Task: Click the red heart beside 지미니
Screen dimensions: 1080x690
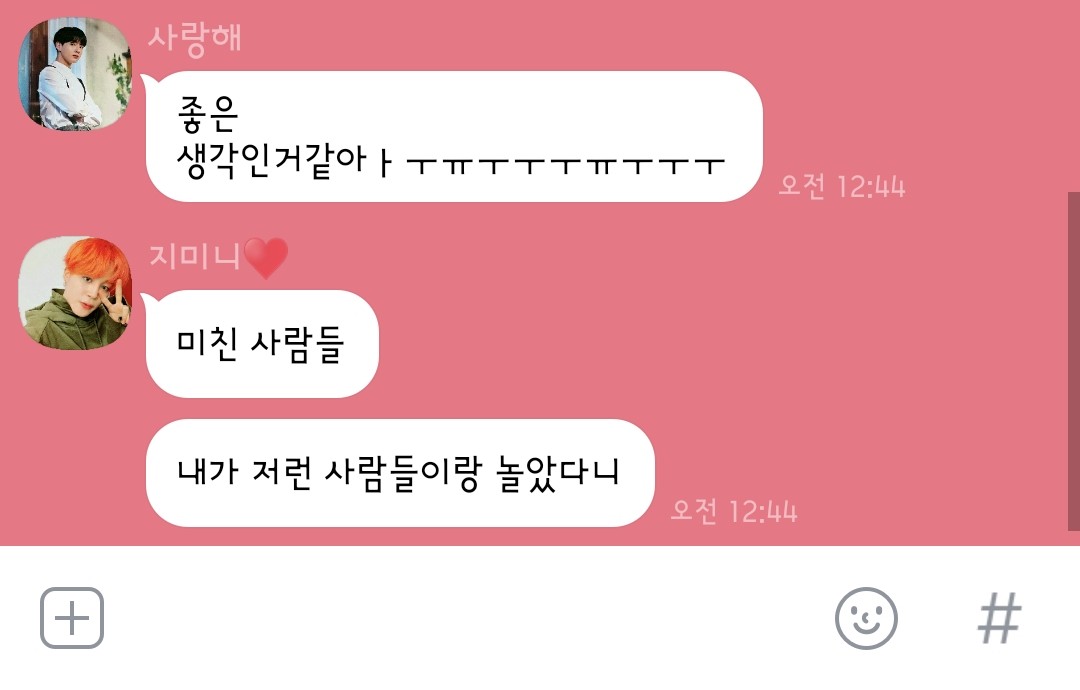Action: (x=266, y=258)
